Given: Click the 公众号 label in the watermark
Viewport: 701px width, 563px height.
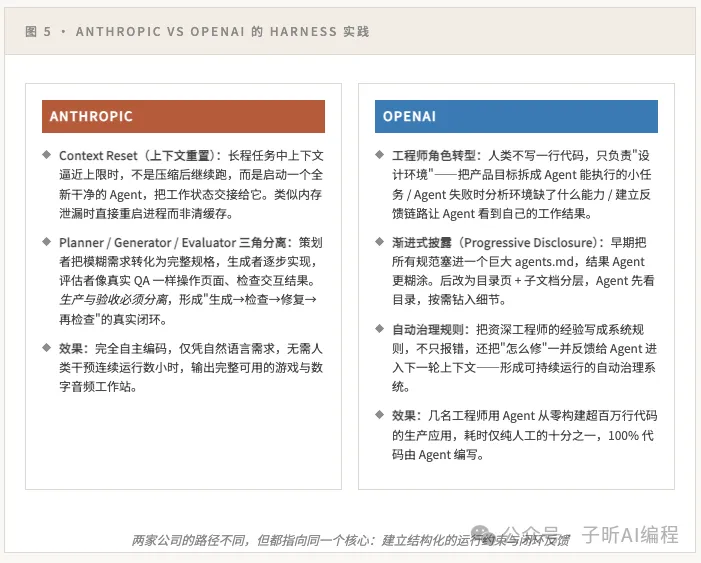Looking at the screenshot, I should click(x=530, y=534).
